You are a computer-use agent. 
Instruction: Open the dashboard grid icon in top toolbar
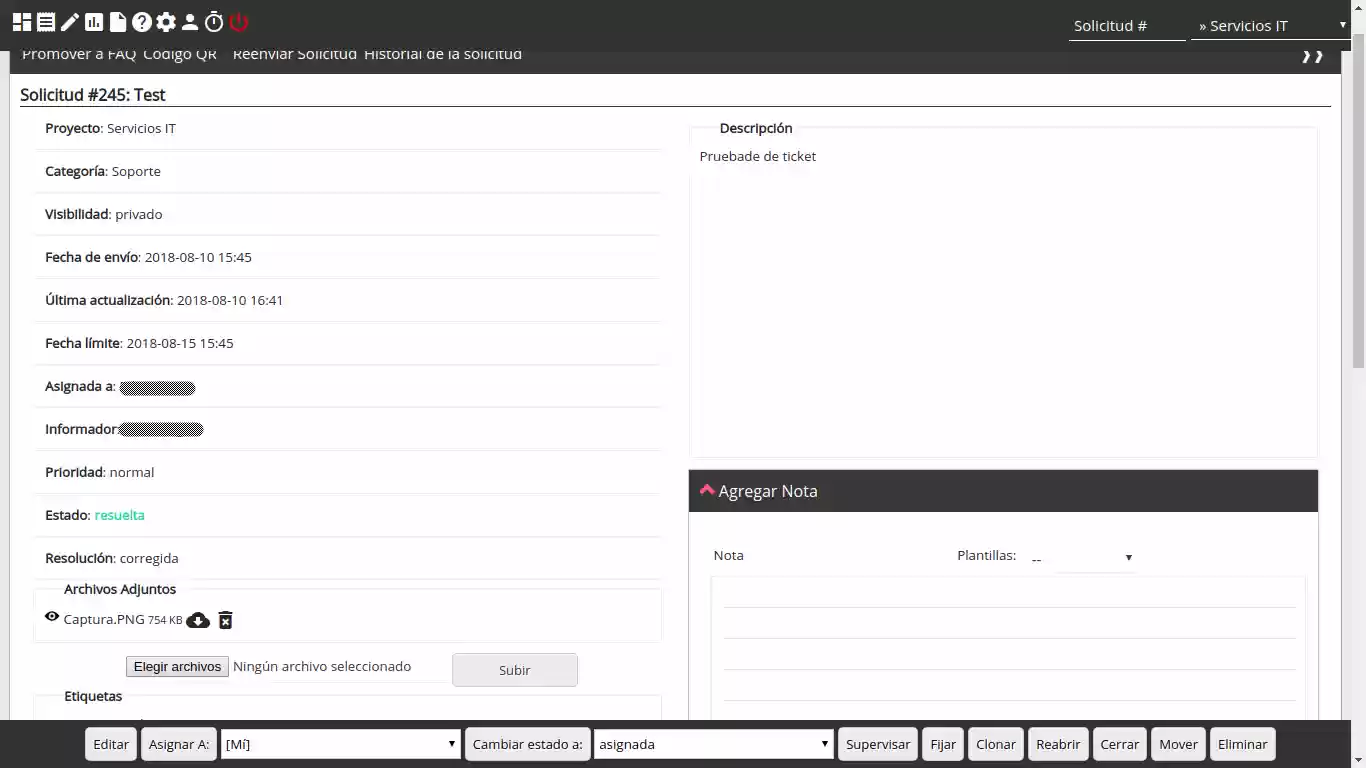tap(22, 20)
